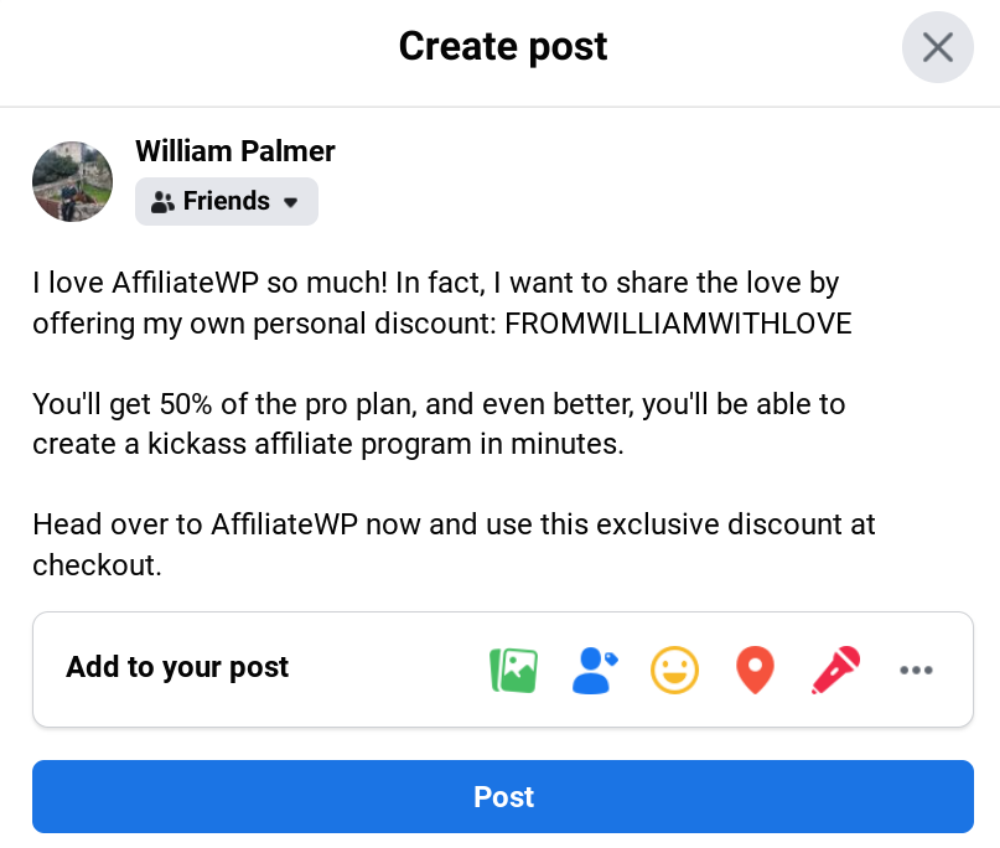Open more post options (three dots)

tap(916, 670)
